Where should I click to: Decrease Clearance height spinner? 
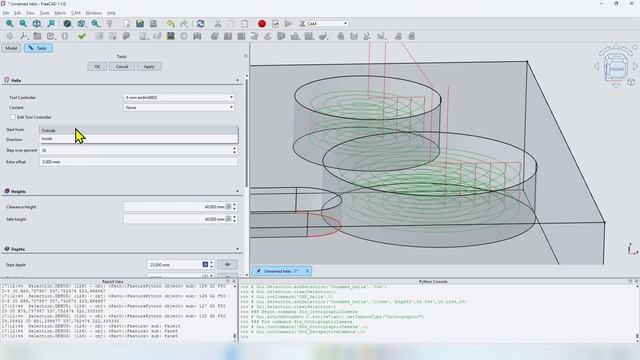coord(234,209)
